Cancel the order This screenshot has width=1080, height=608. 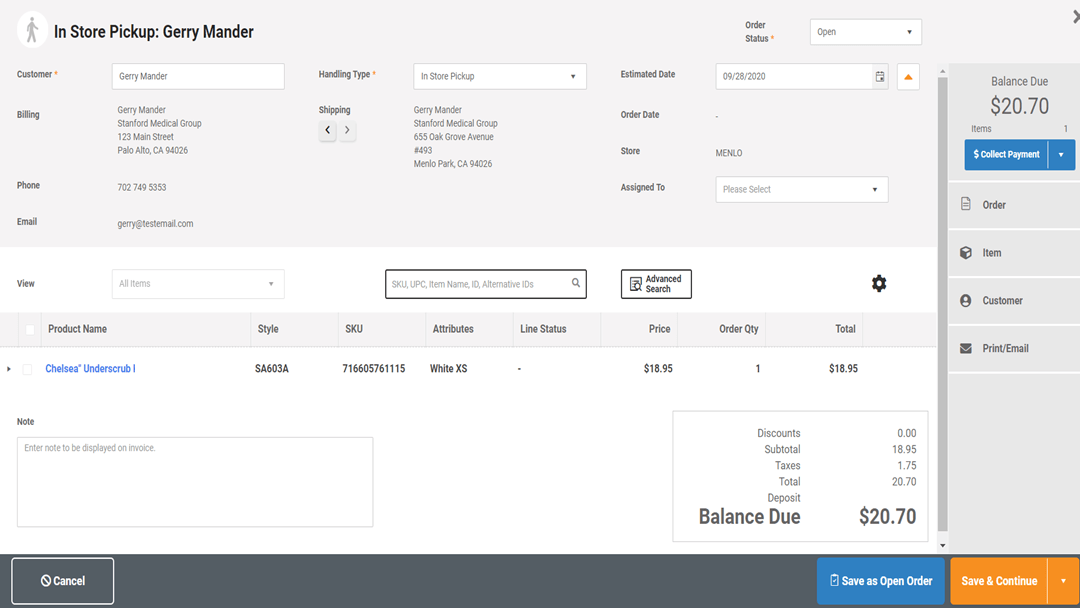click(63, 580)
